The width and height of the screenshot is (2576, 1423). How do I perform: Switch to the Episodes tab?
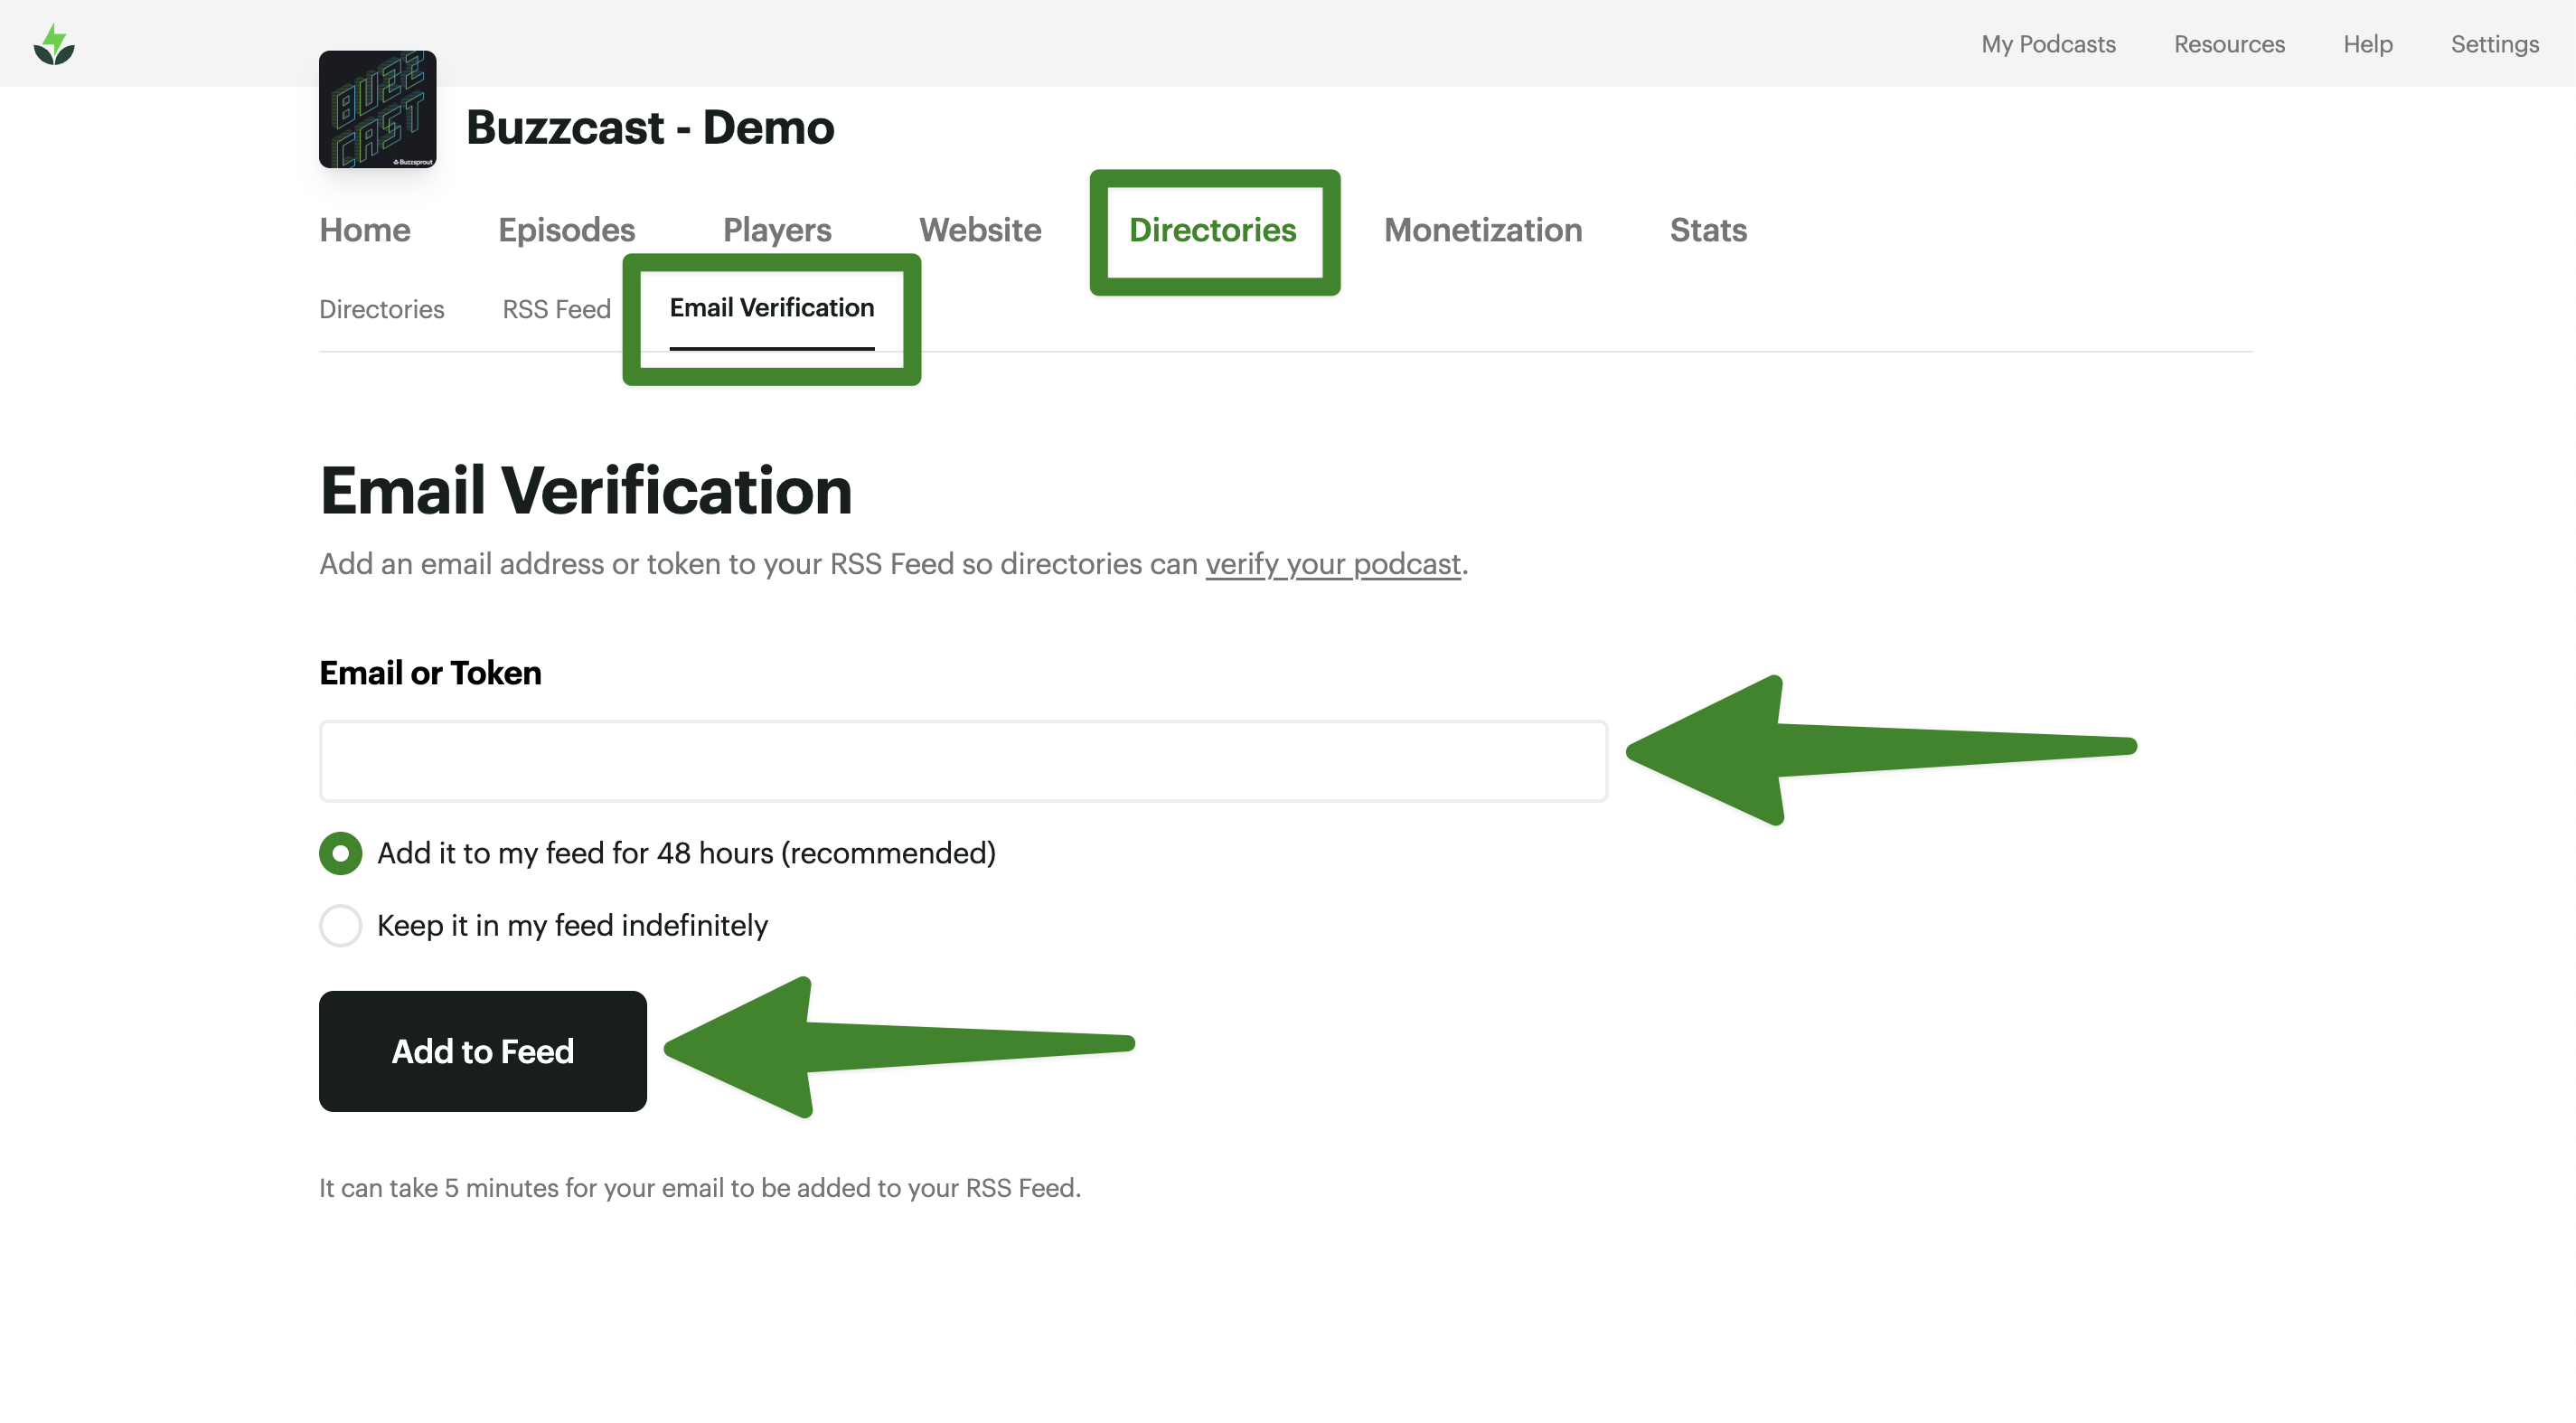[567, 230]
